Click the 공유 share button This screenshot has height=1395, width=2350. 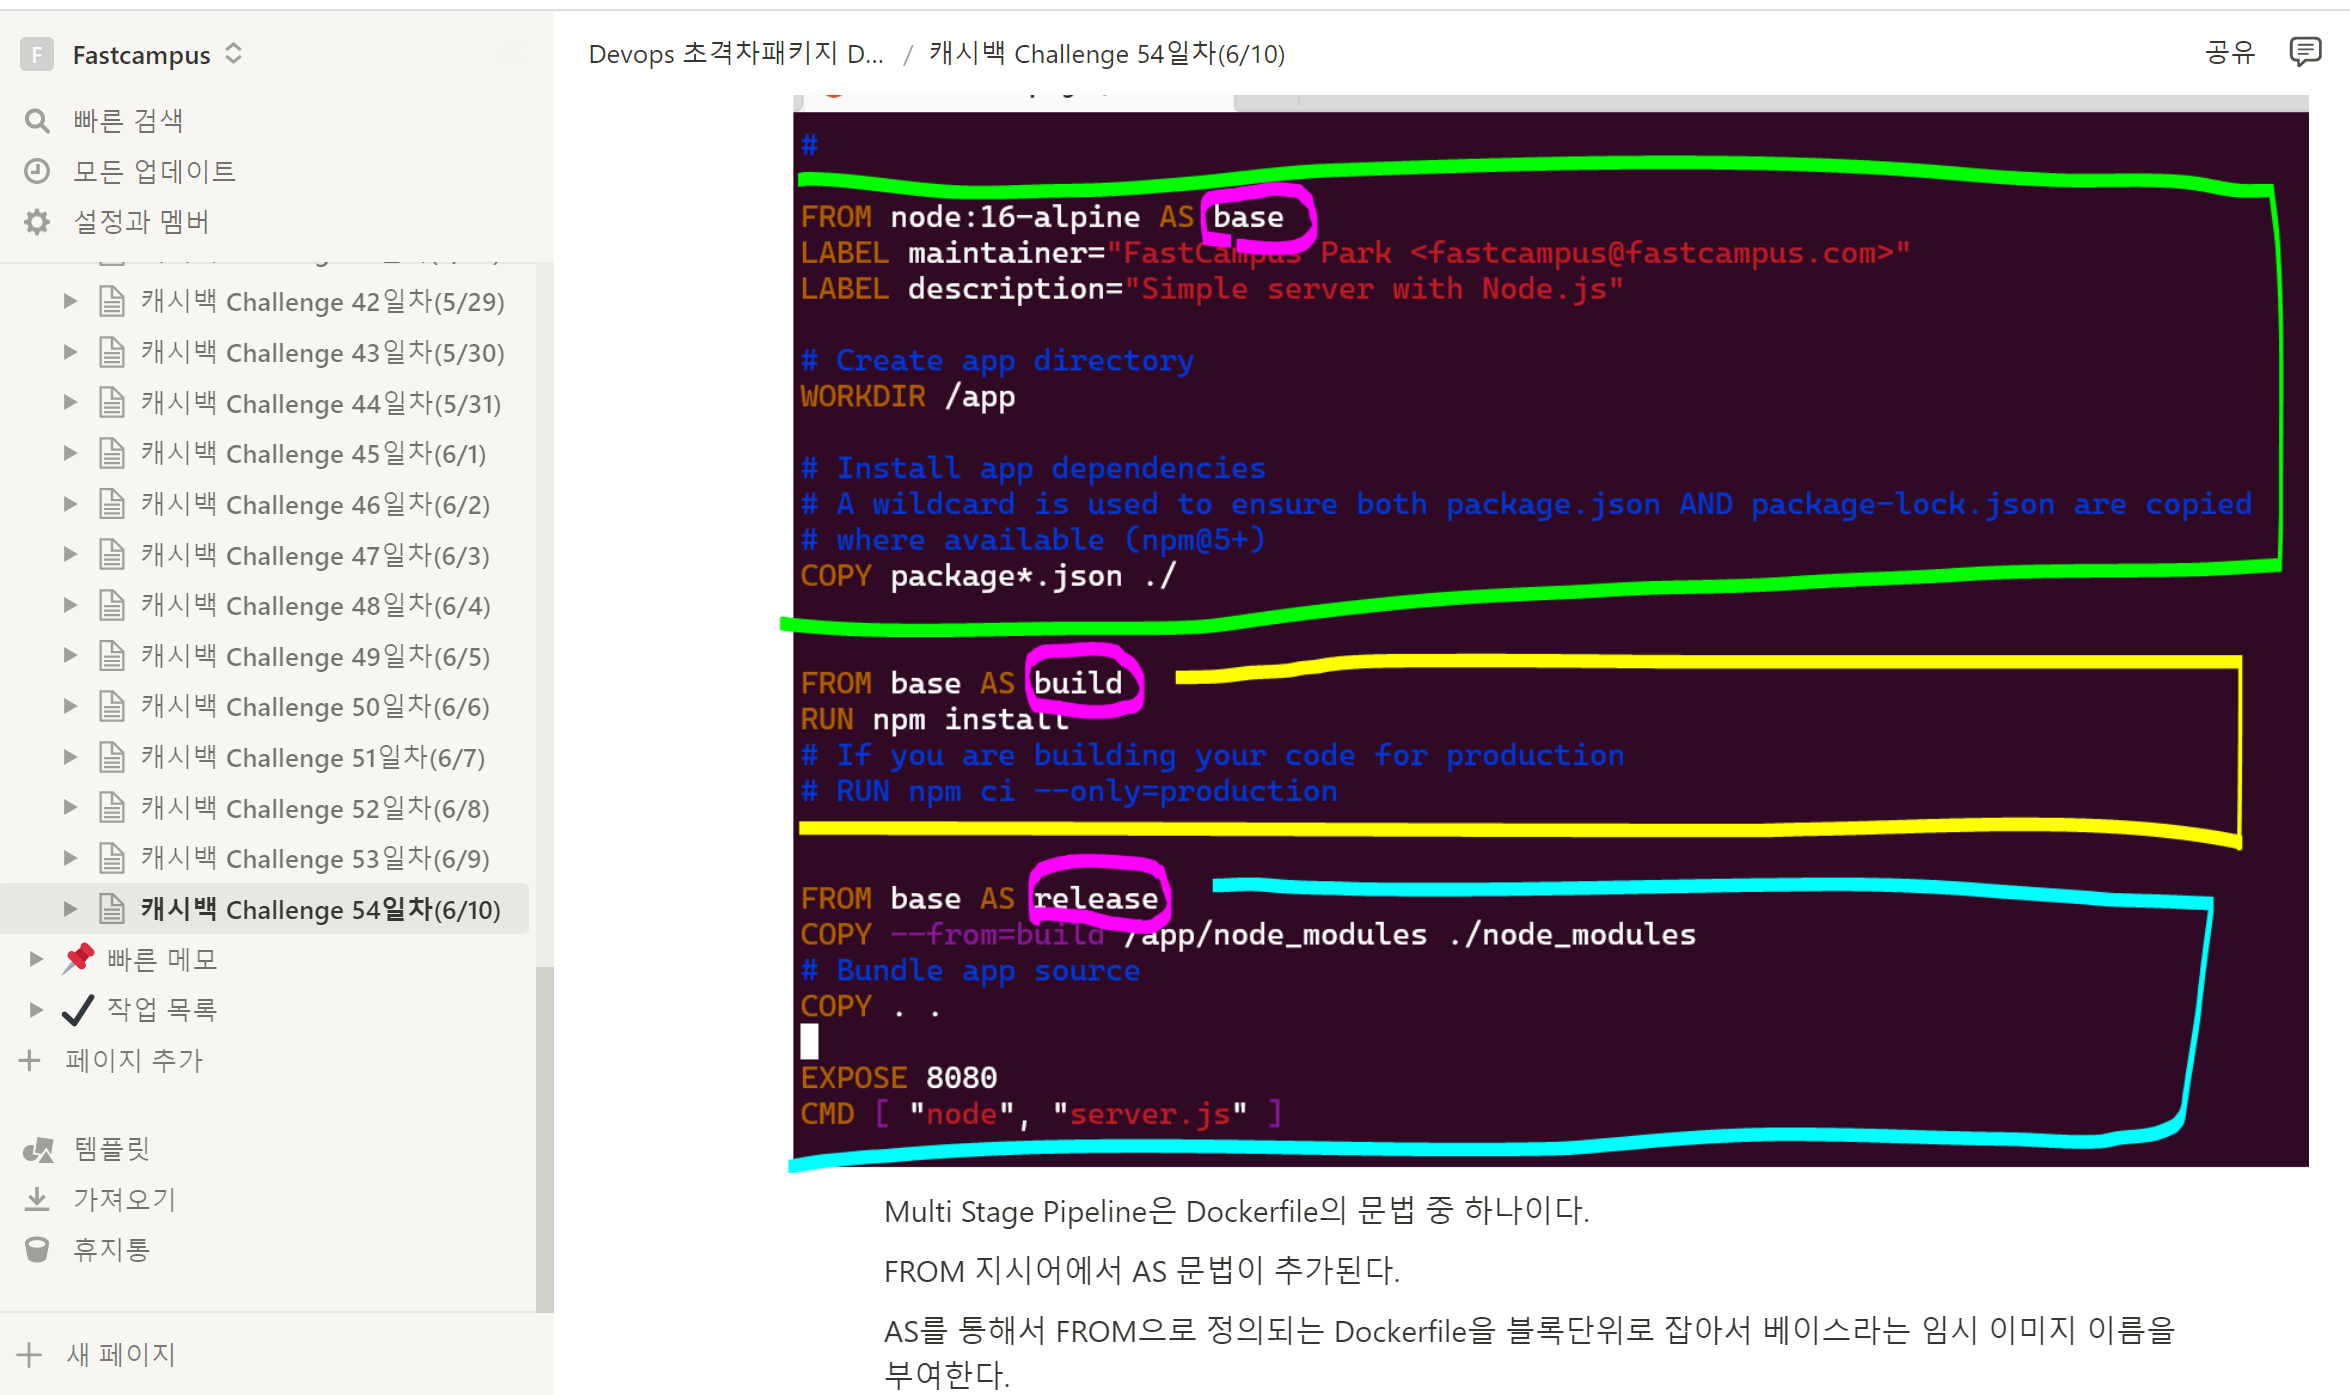pos(2230,53)
